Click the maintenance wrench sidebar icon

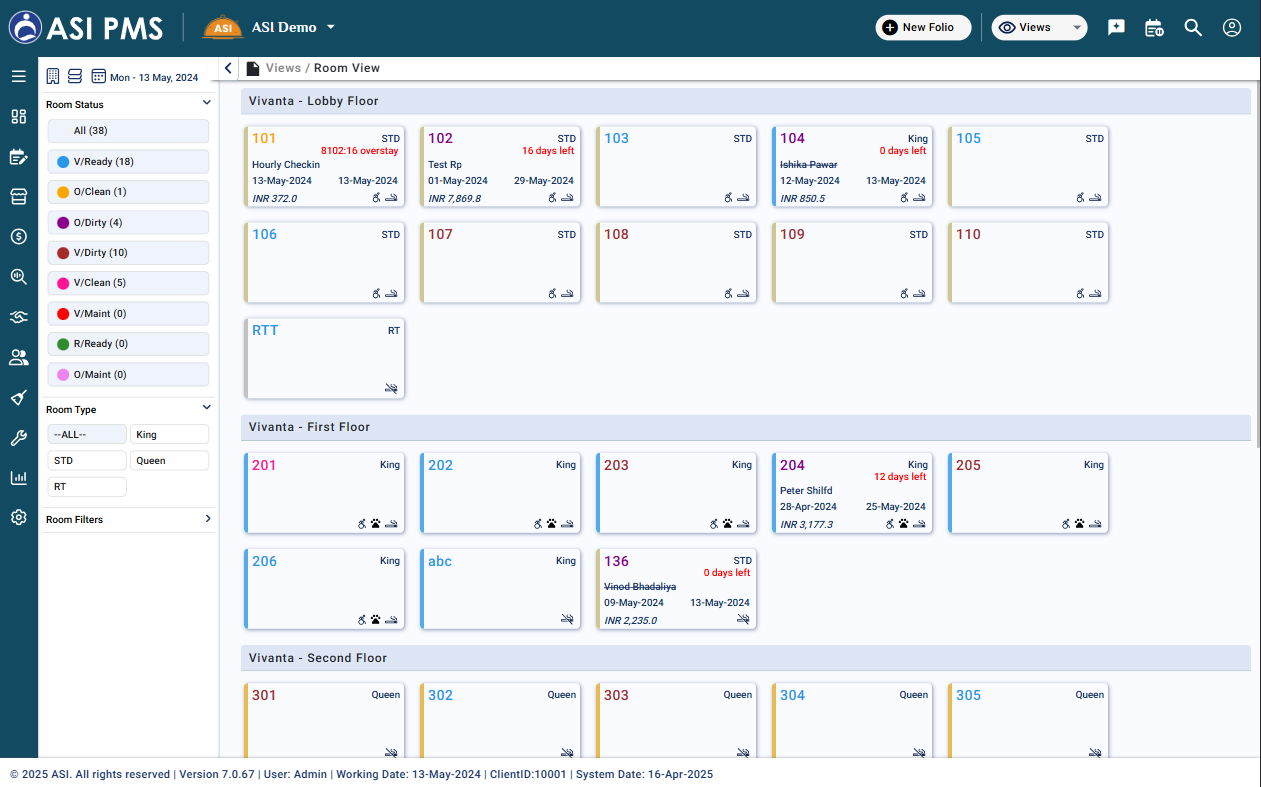(x=18, y=437)
